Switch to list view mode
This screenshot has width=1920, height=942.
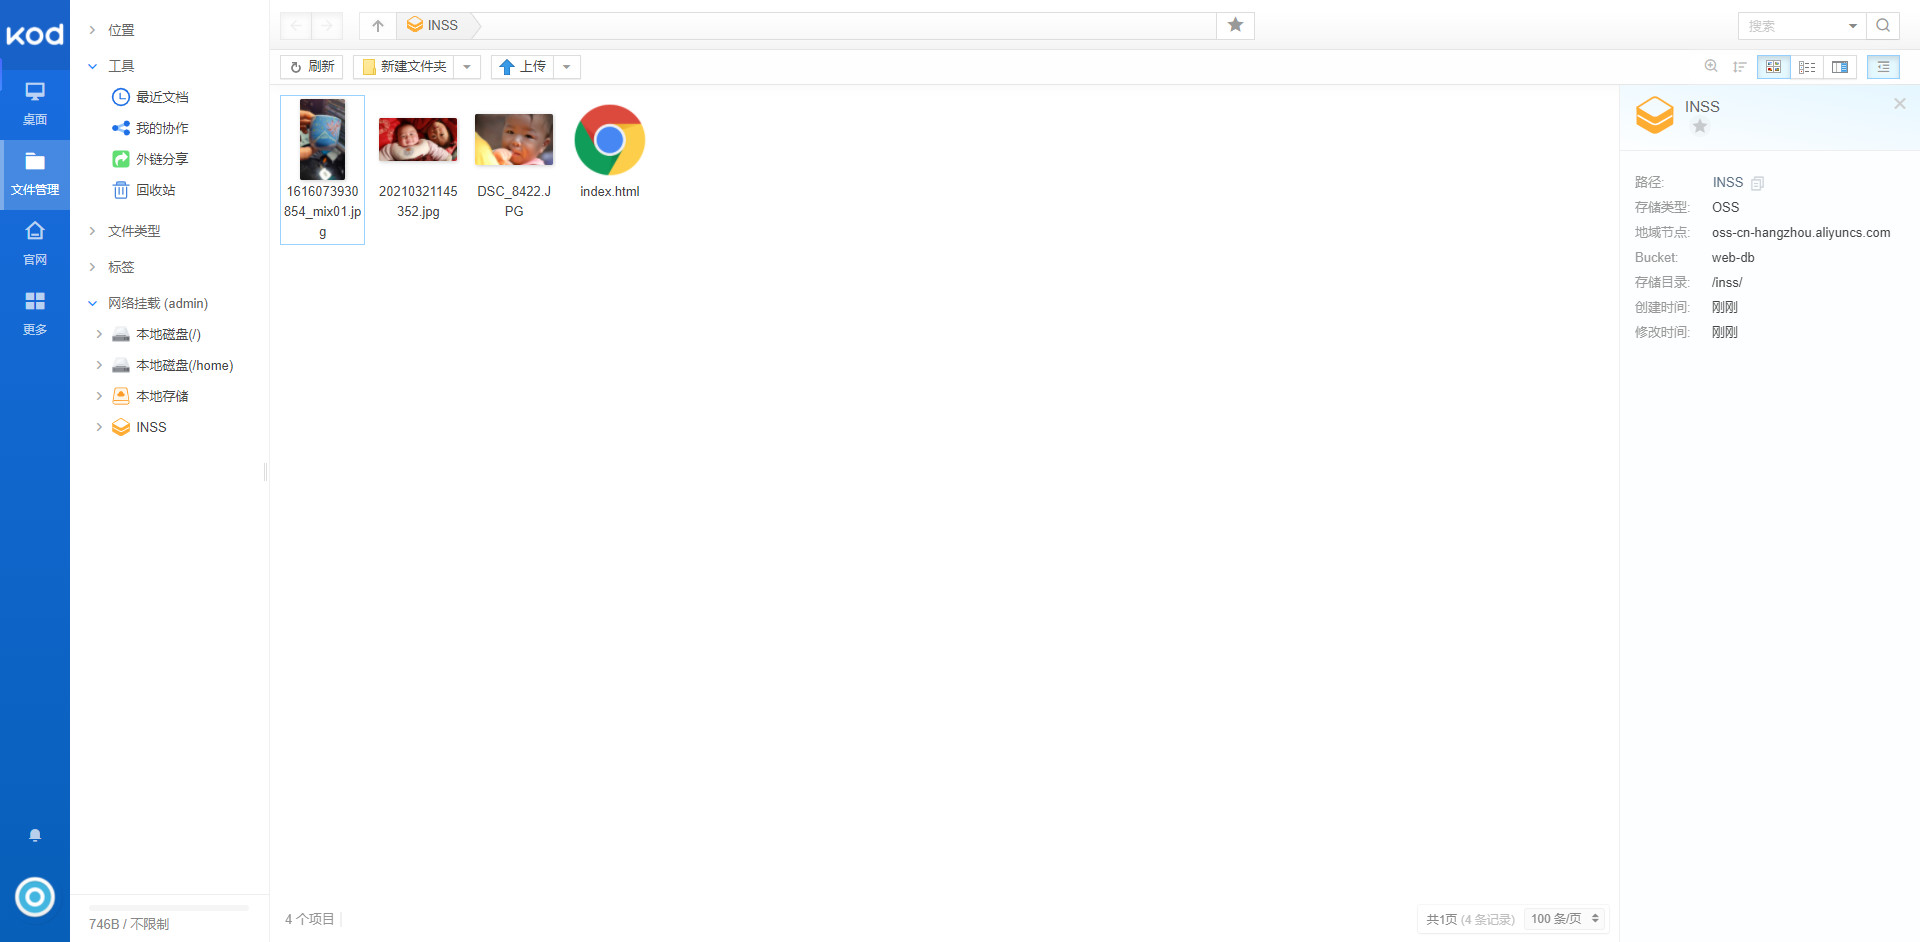pos(1807,67)
